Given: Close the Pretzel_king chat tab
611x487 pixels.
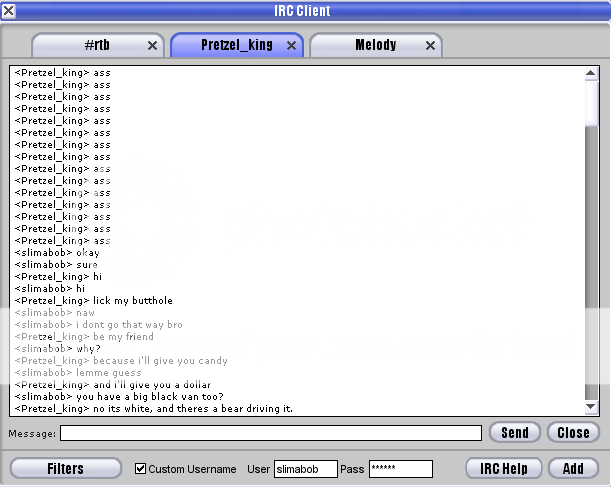Looking at the screenshot, I should click(292, 46).
